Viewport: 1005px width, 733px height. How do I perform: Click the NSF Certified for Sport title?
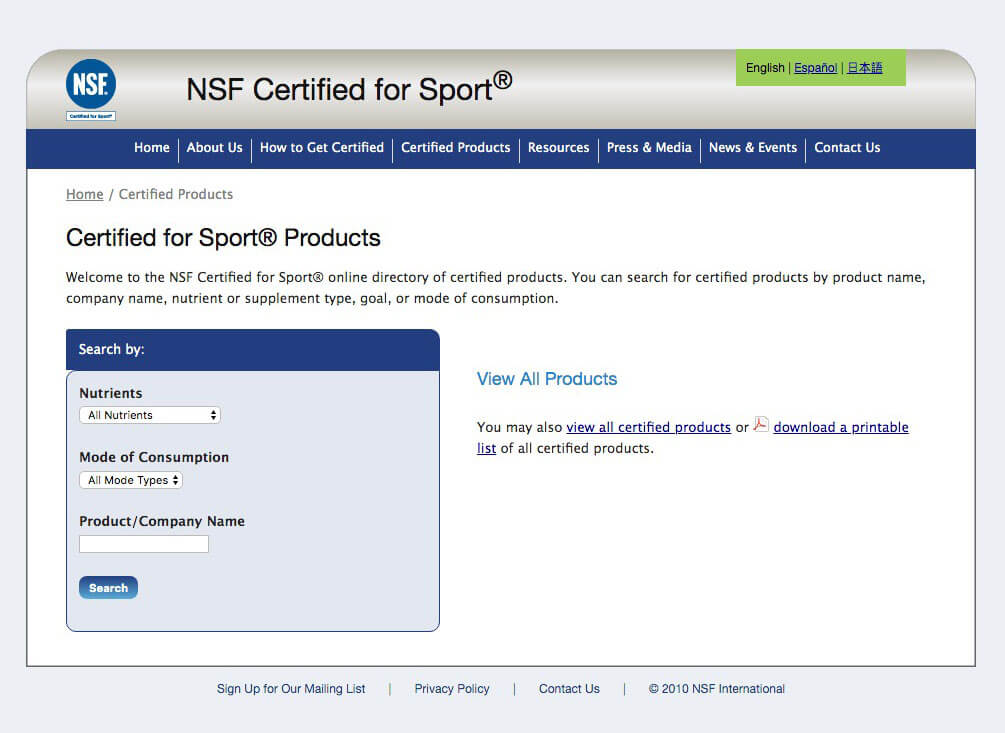[x=349, y=88]
